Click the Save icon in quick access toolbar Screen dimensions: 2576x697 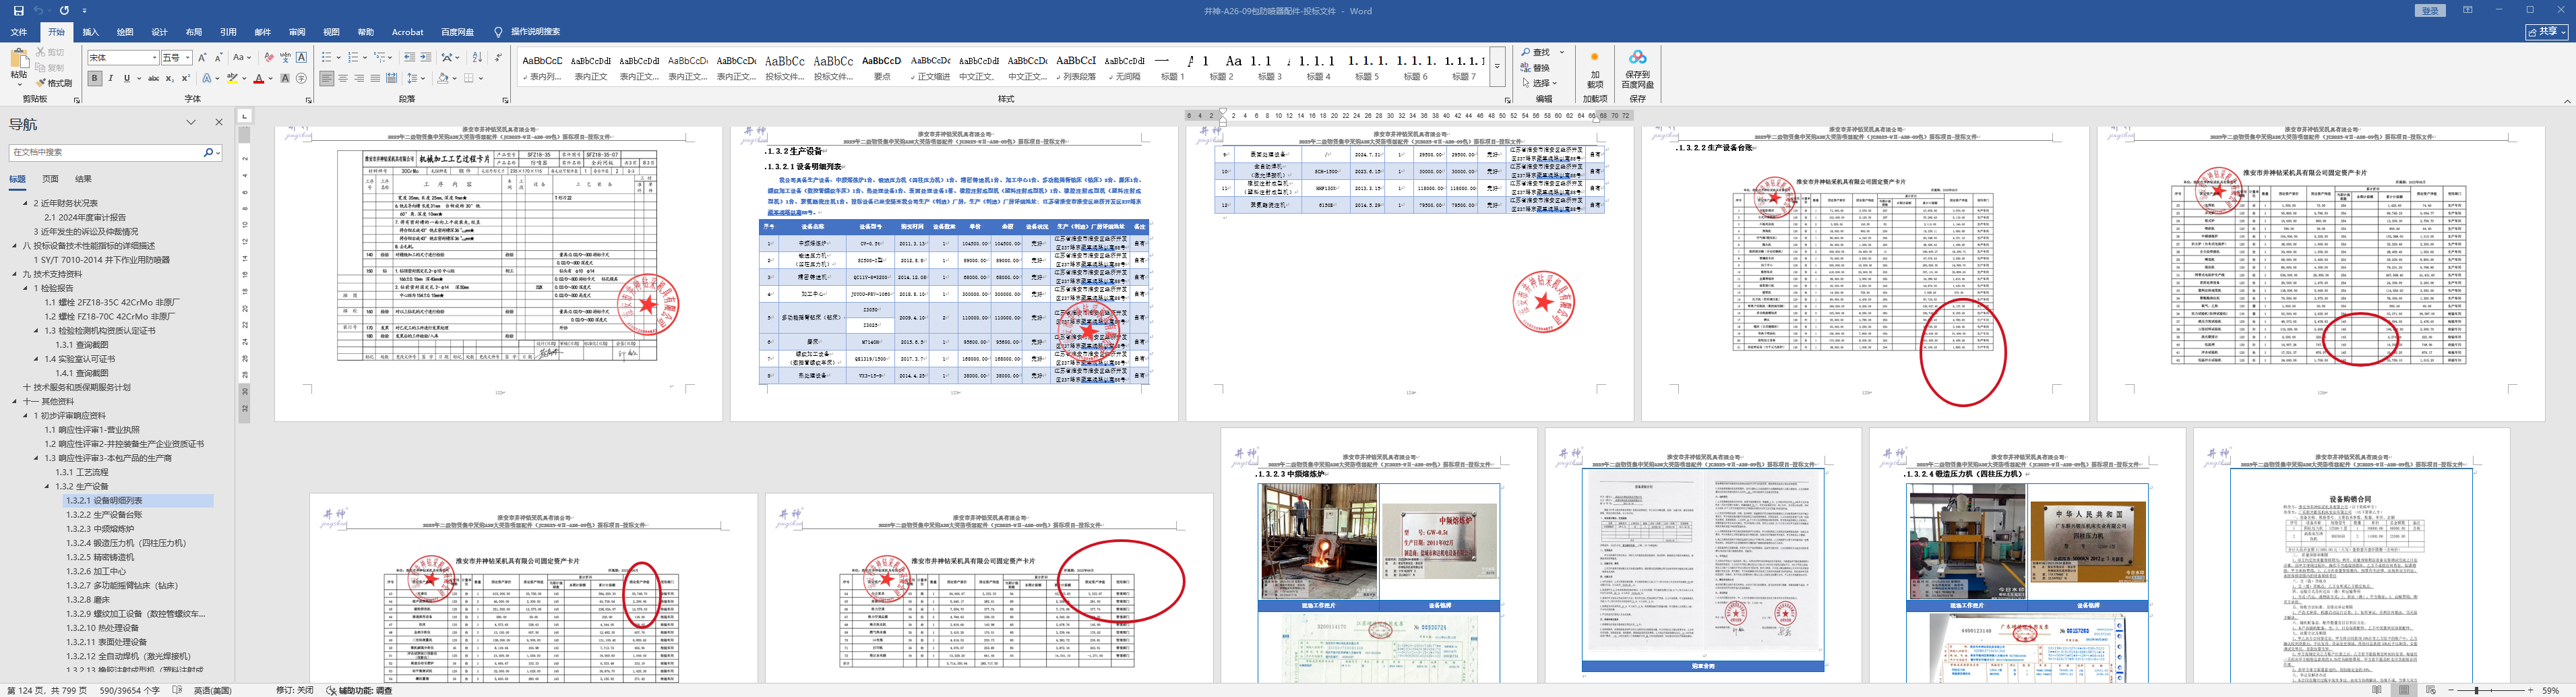[18, 10]
